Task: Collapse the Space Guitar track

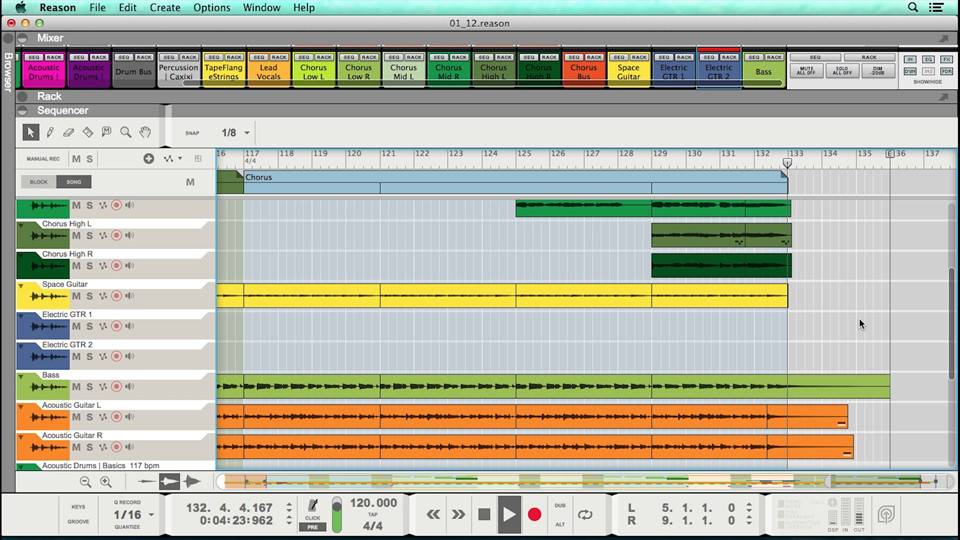Action: pyautogui.click(x=21, y=285)
